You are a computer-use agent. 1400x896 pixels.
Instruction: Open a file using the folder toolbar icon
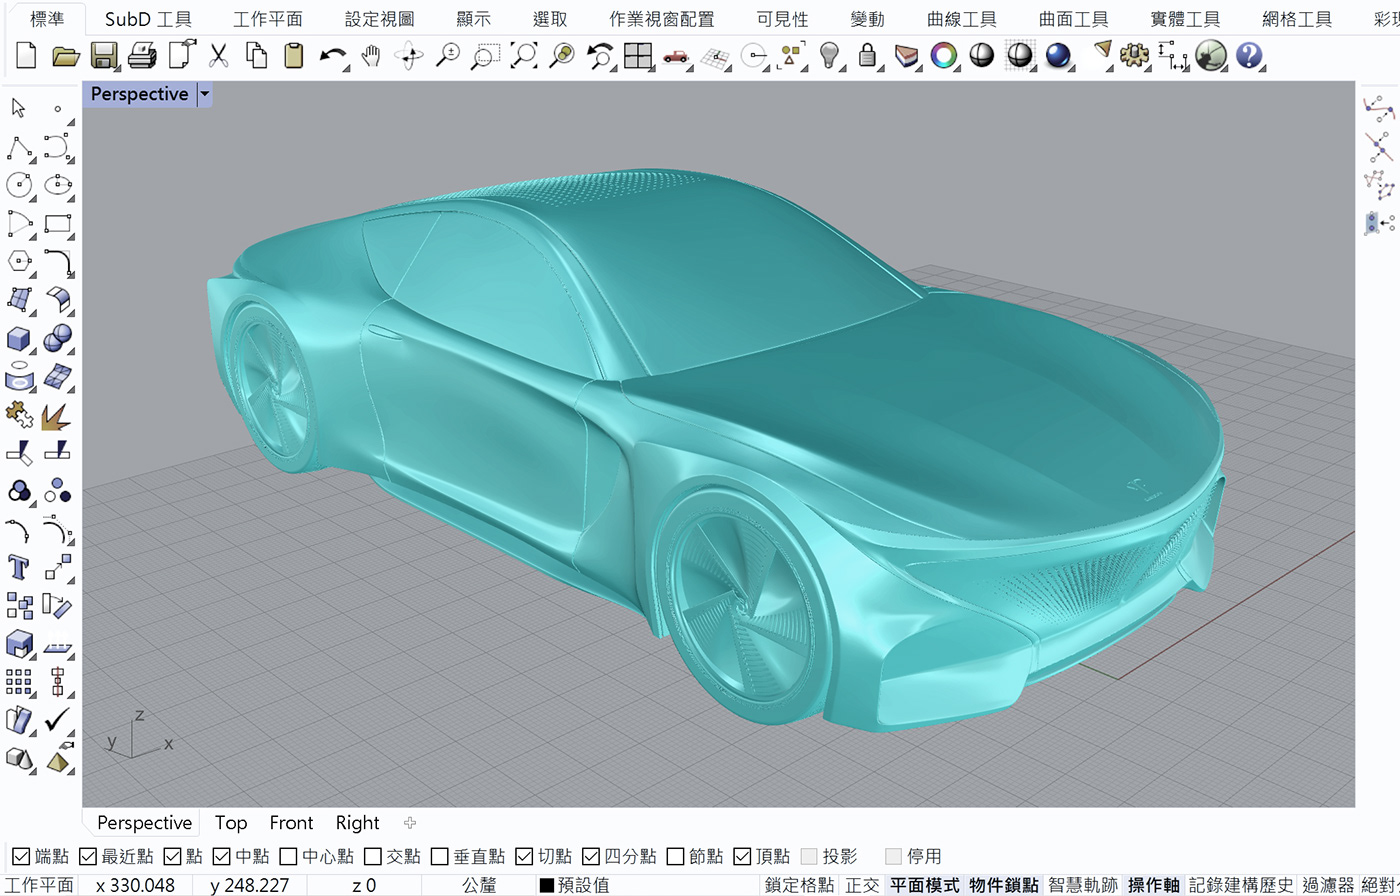click(x=64, y=57)
